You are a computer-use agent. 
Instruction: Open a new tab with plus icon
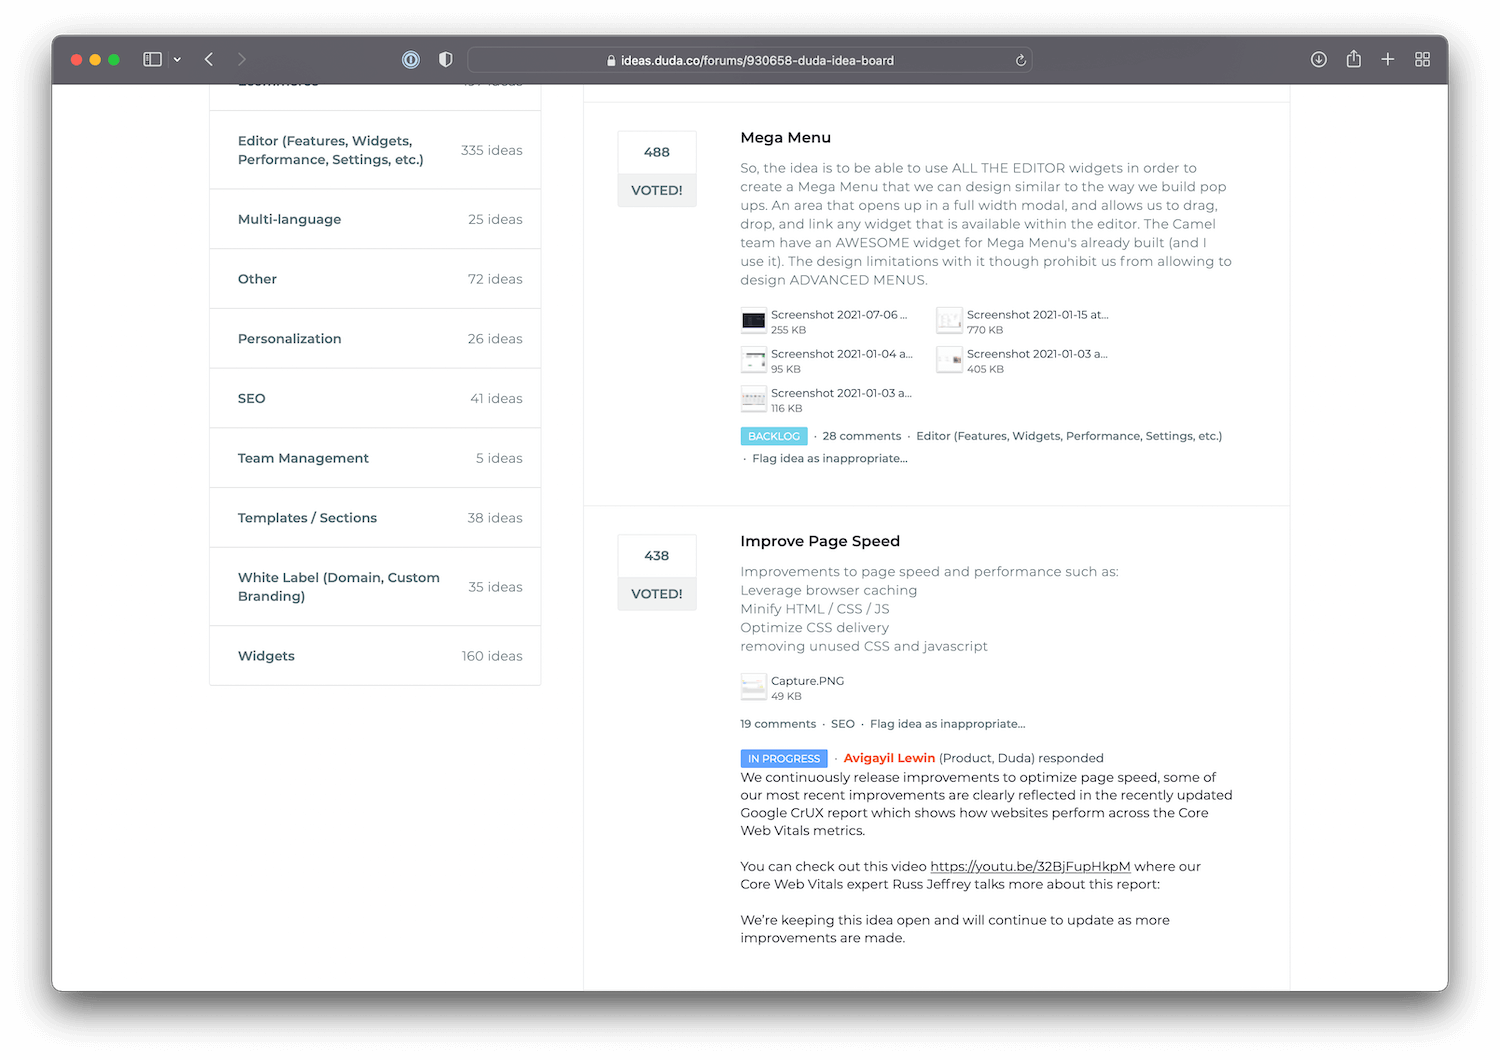point(1388,60)
